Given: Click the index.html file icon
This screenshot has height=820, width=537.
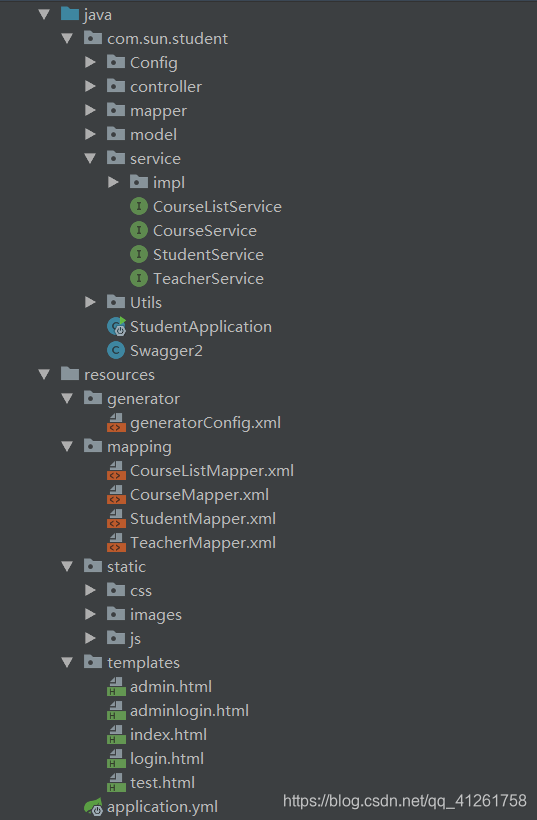Looking at the screenshot, I should click(x=116, y=735).
